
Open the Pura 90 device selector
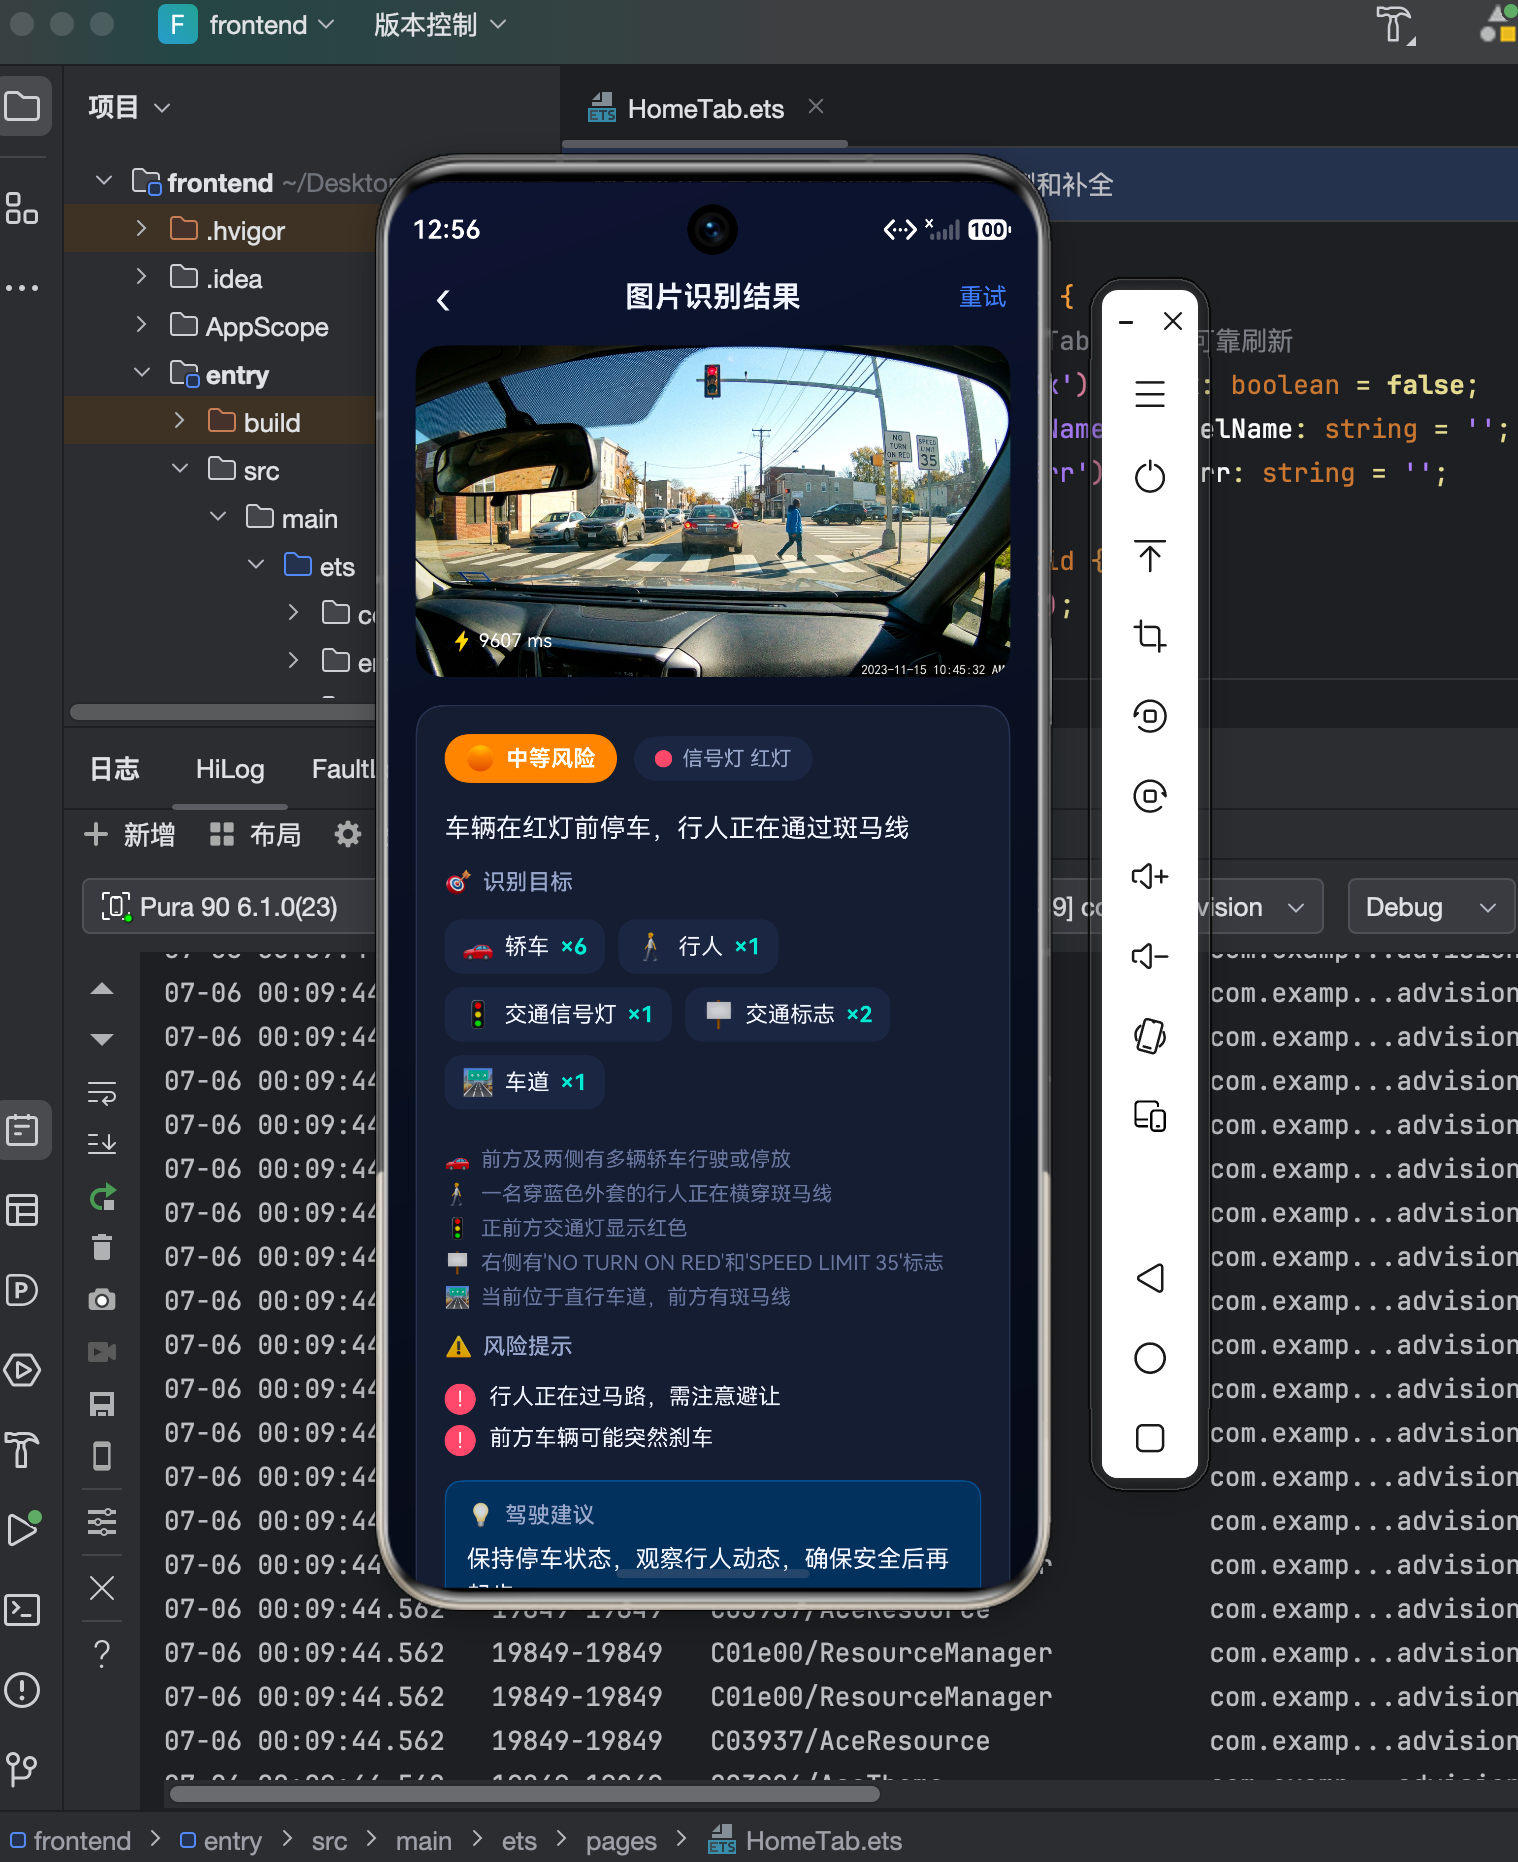(x=229, y=907)
